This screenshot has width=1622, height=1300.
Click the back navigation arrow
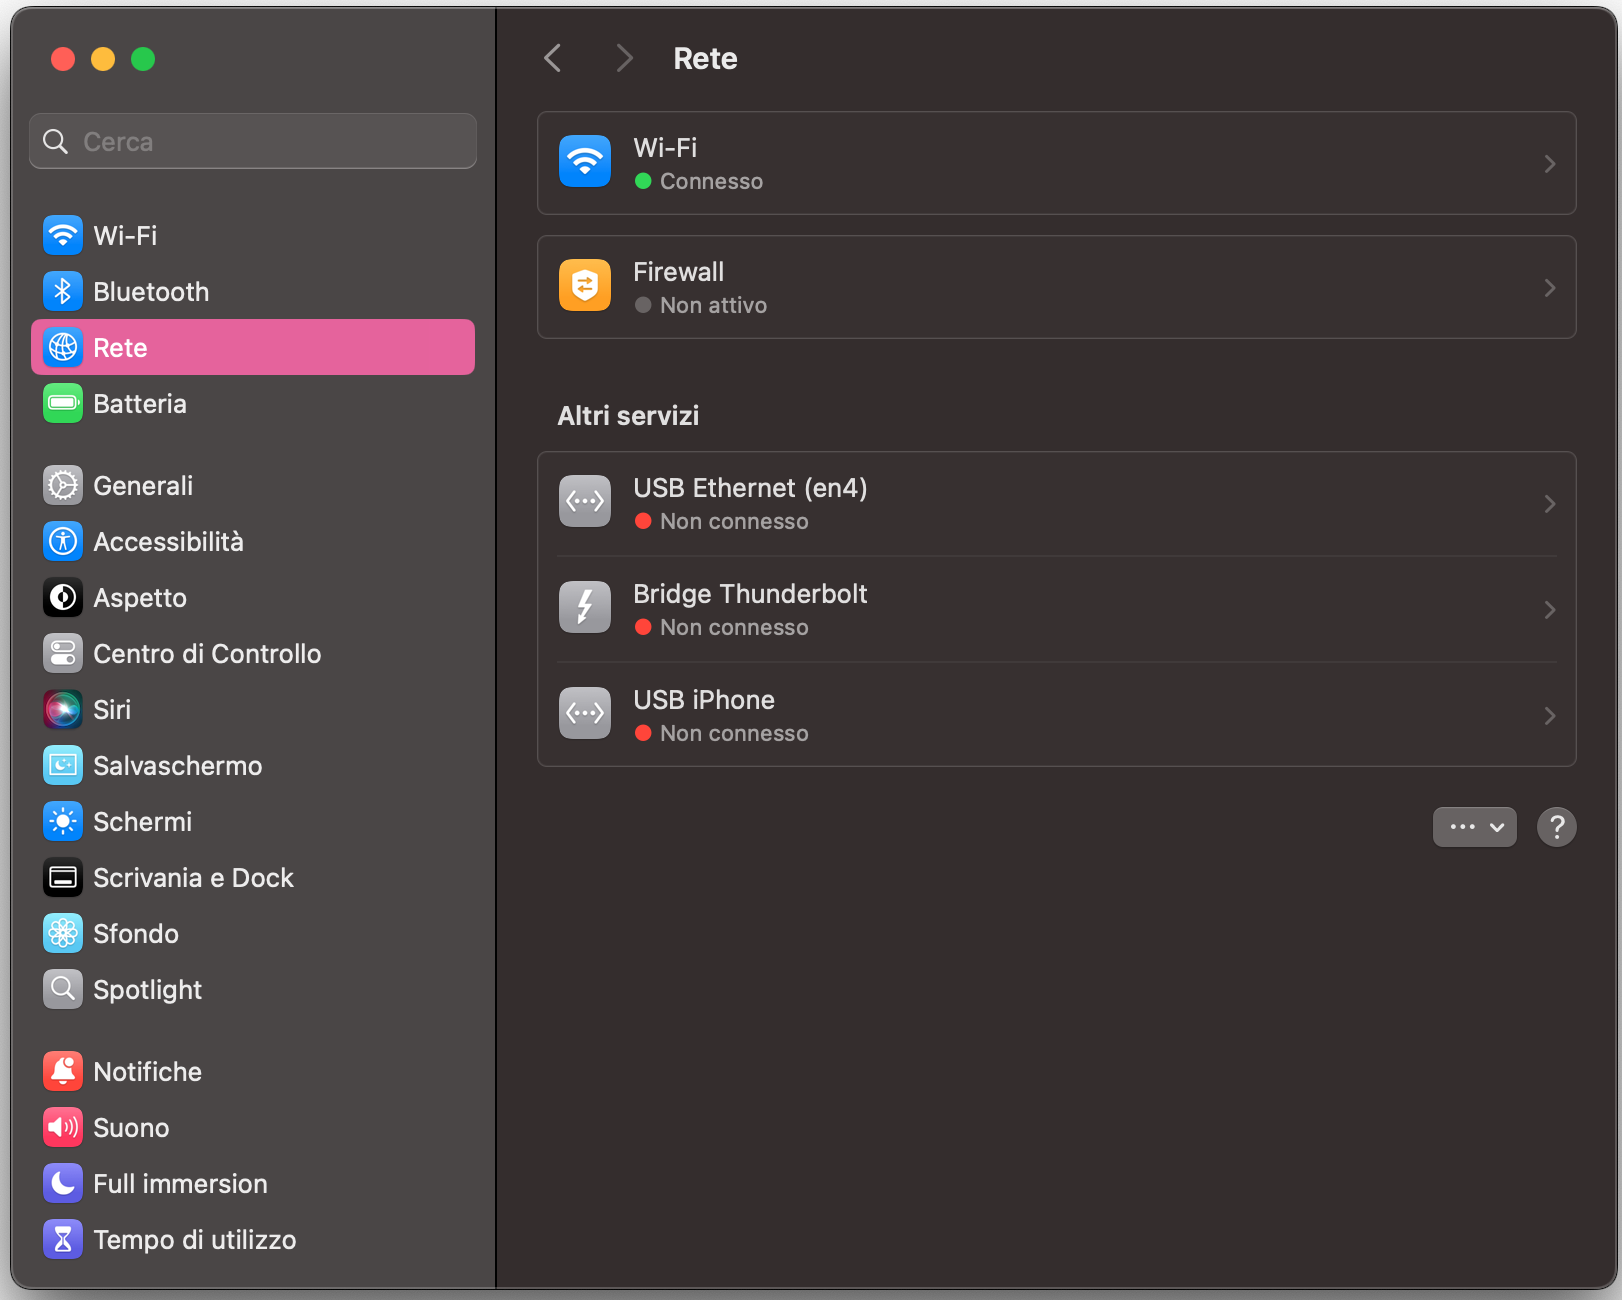552,58
